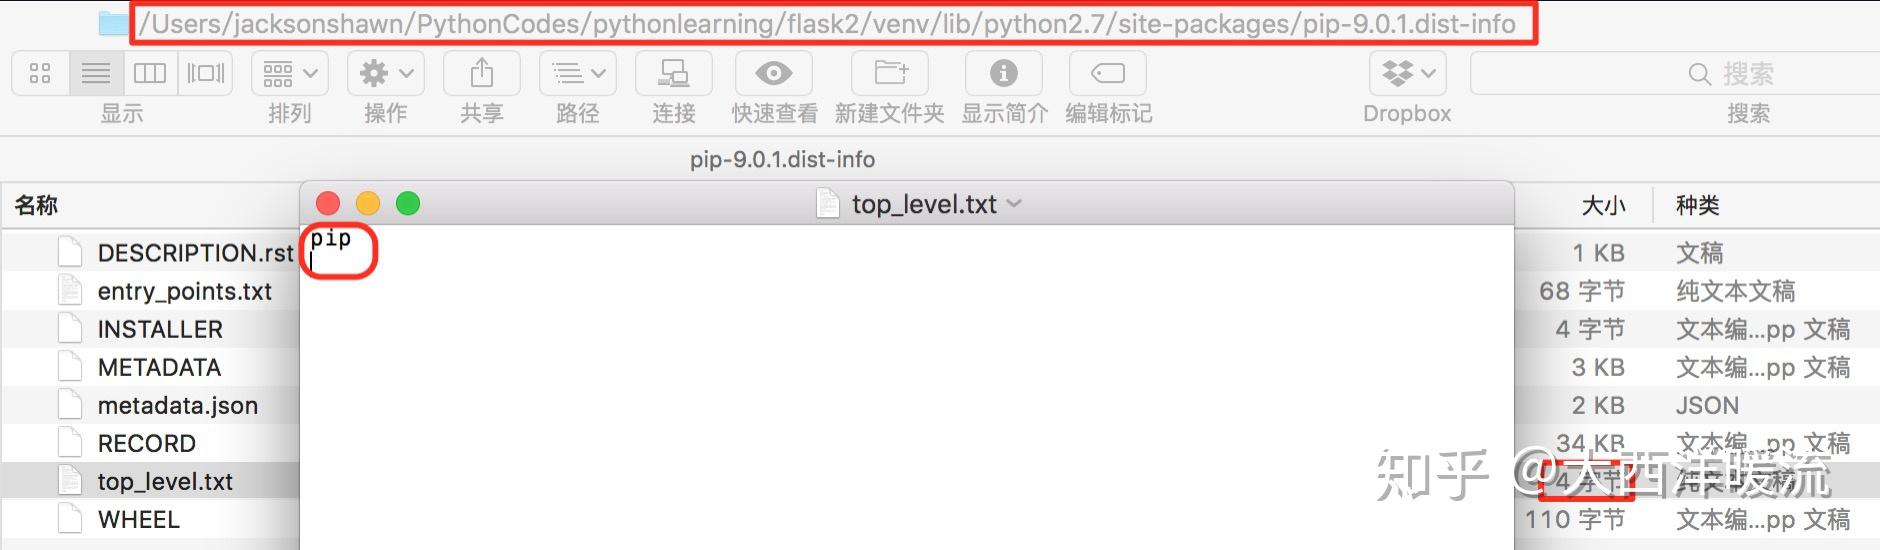This screenshot has height=550, width=1880.
Task: Click the share icon
Action: pyautogui.click(x=482, y=74)
